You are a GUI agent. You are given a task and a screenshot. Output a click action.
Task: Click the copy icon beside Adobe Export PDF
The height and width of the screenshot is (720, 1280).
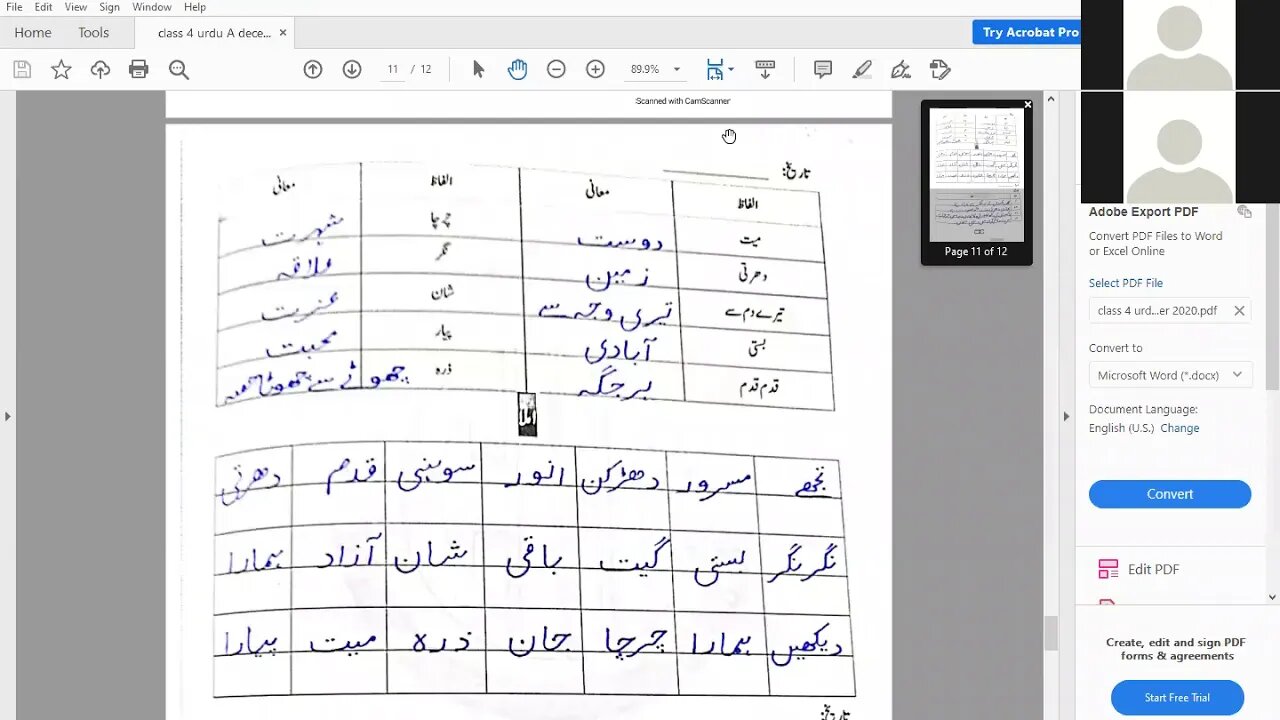[1244, 211]
